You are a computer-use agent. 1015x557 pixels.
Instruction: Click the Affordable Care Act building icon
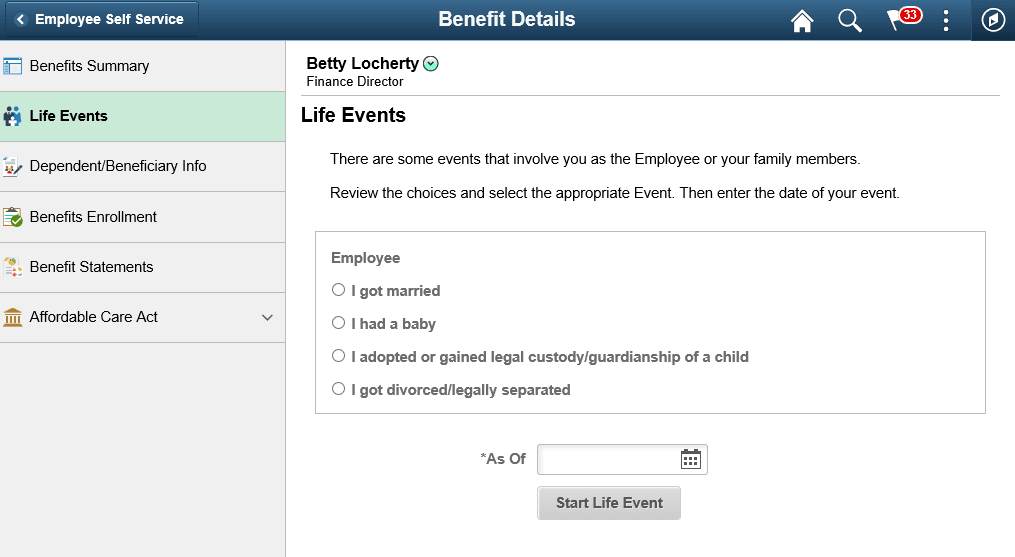pyautogui.click(x=12, y=317)
